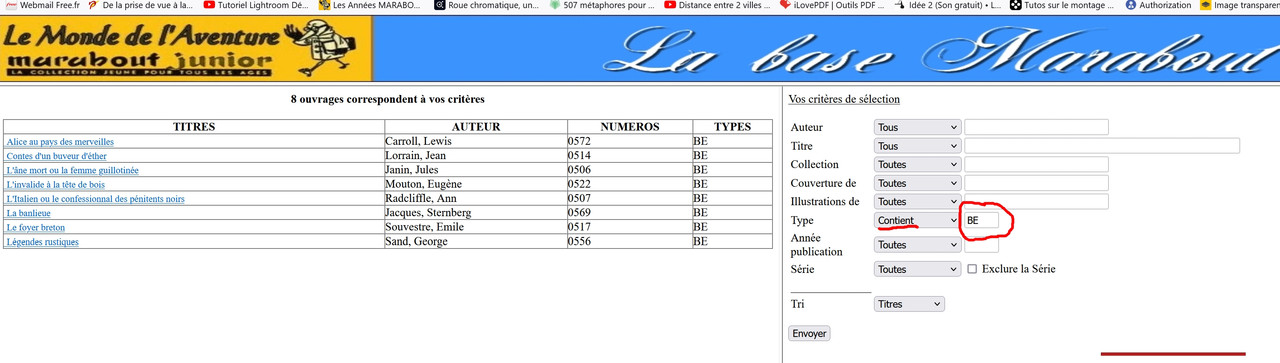Open 'Le foyer breton' link
The height and width of the screenshot is (363, 1280).
[36, 227]
